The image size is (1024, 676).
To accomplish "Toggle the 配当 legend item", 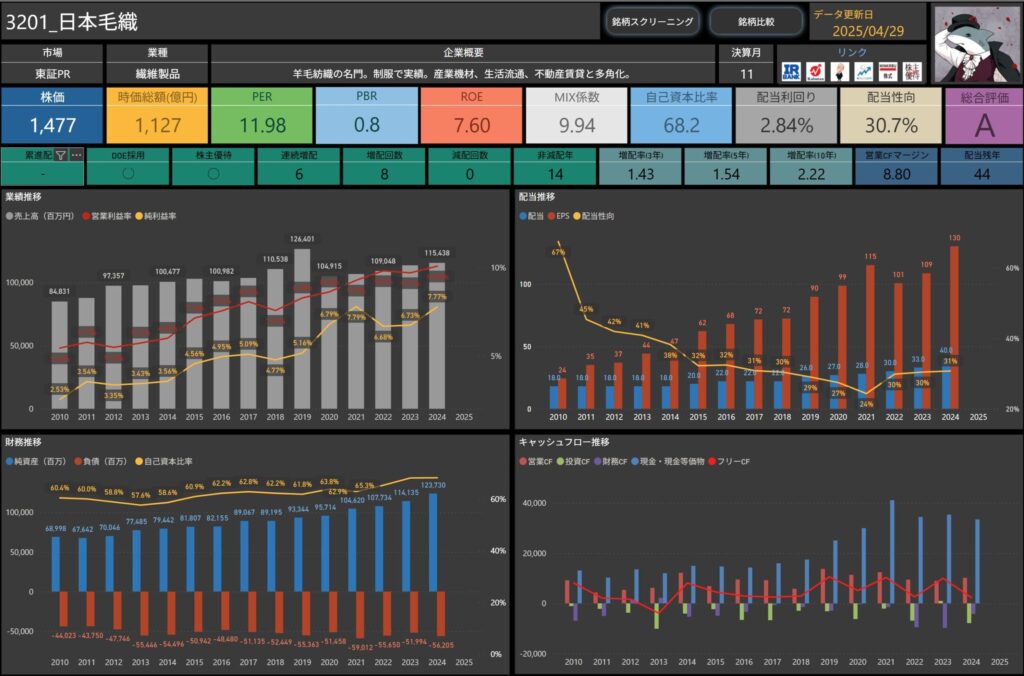I will [531, 216].
